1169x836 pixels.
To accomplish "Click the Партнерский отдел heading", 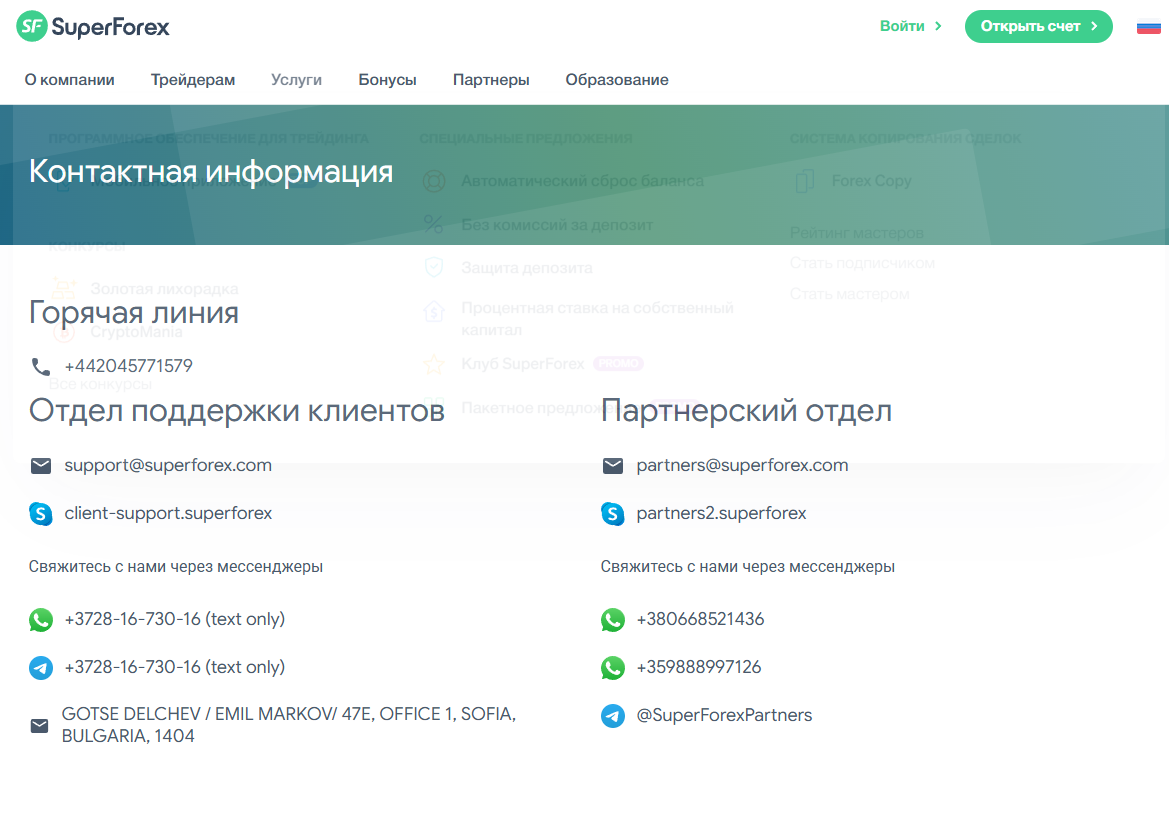I will pyautogui.click(x=746, y=411).
